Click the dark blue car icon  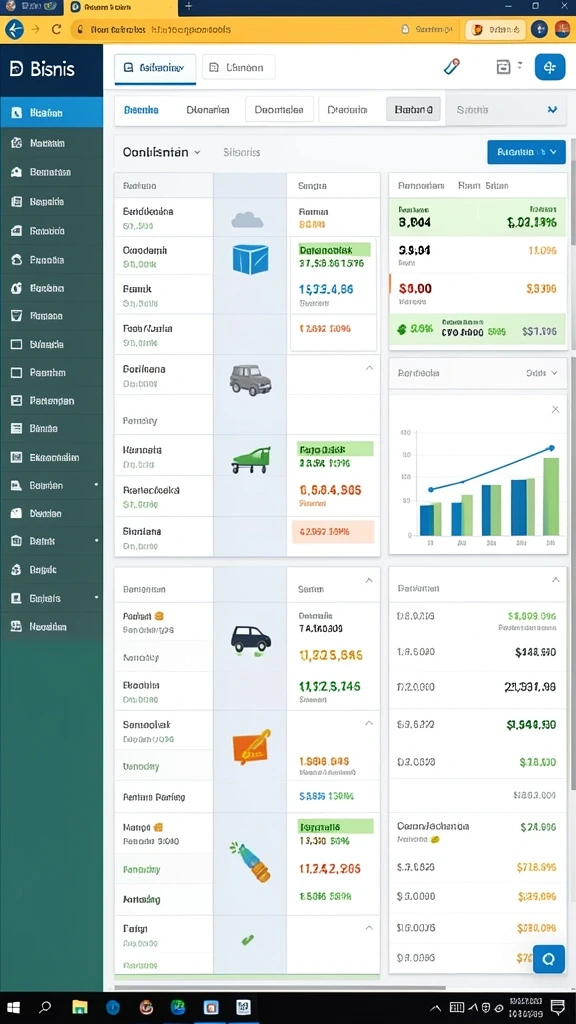pyautogui.click(x=251, y=639)
